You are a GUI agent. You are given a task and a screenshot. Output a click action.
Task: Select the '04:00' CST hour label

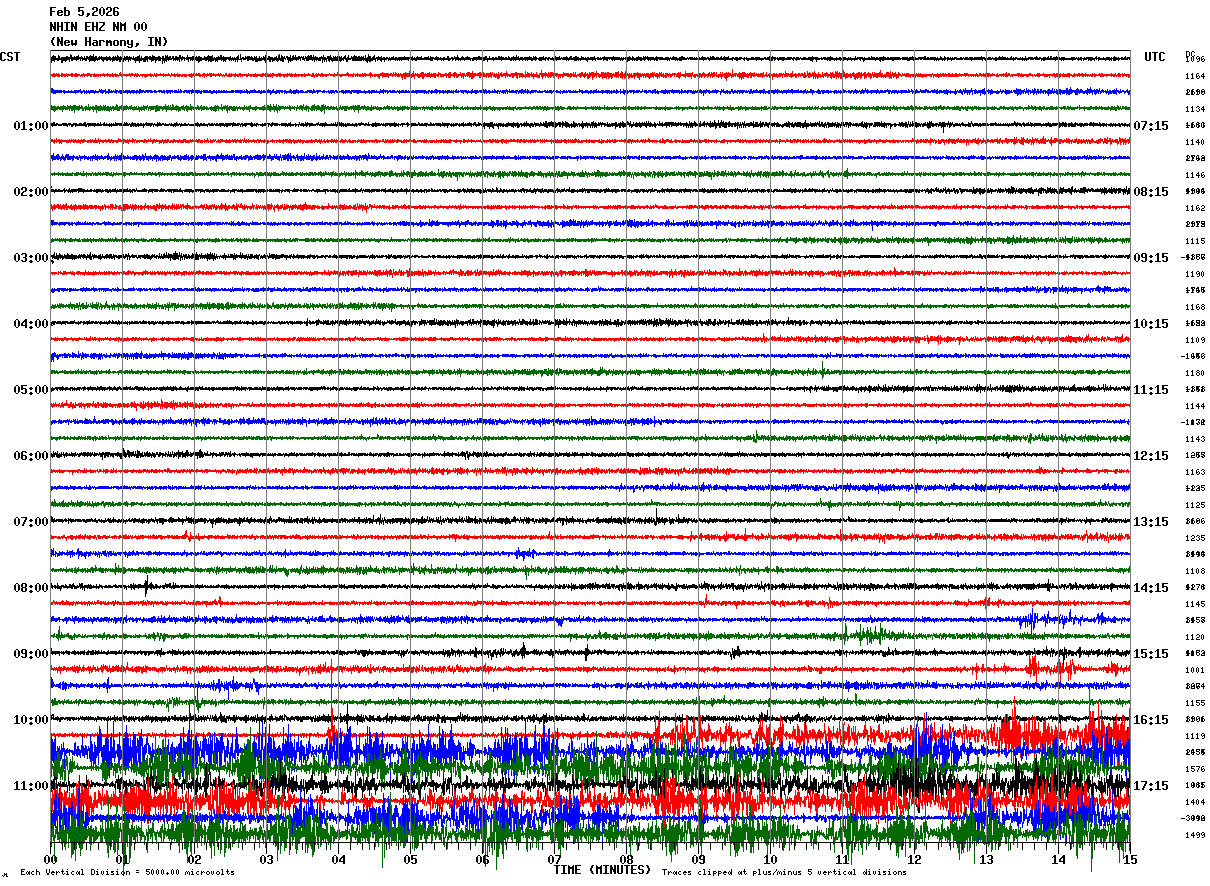click(31, 324)
